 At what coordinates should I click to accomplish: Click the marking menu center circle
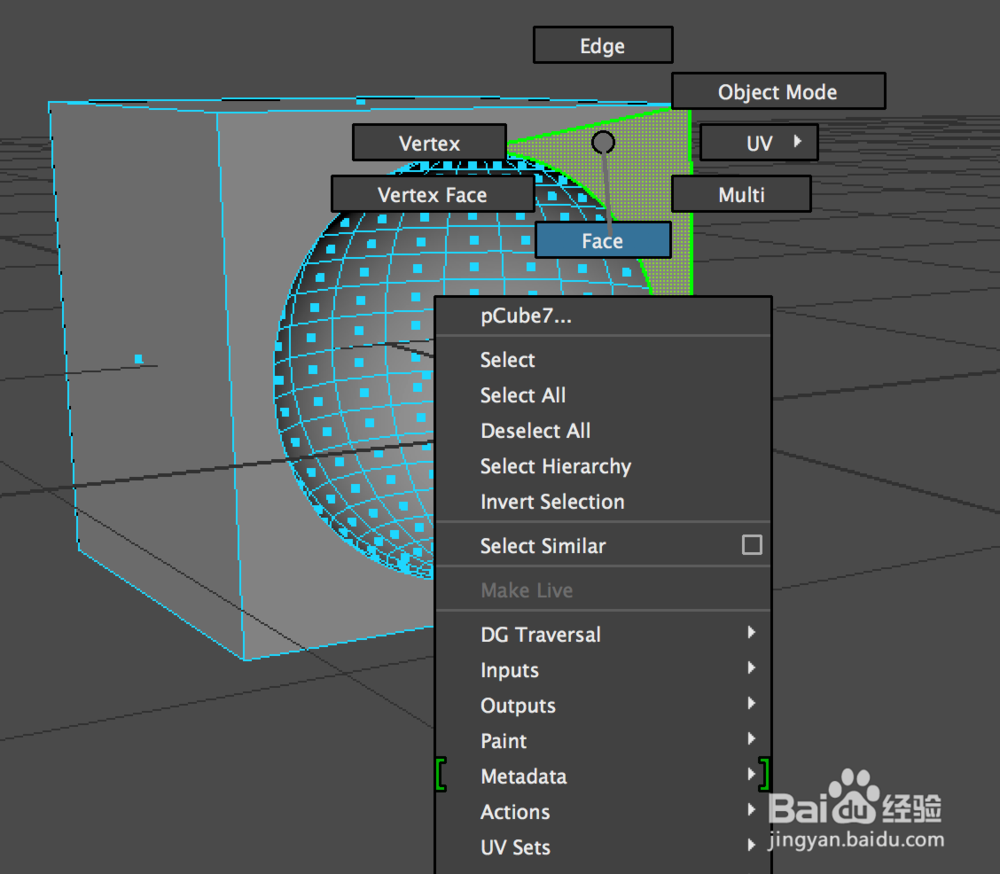tap(603, 142)
